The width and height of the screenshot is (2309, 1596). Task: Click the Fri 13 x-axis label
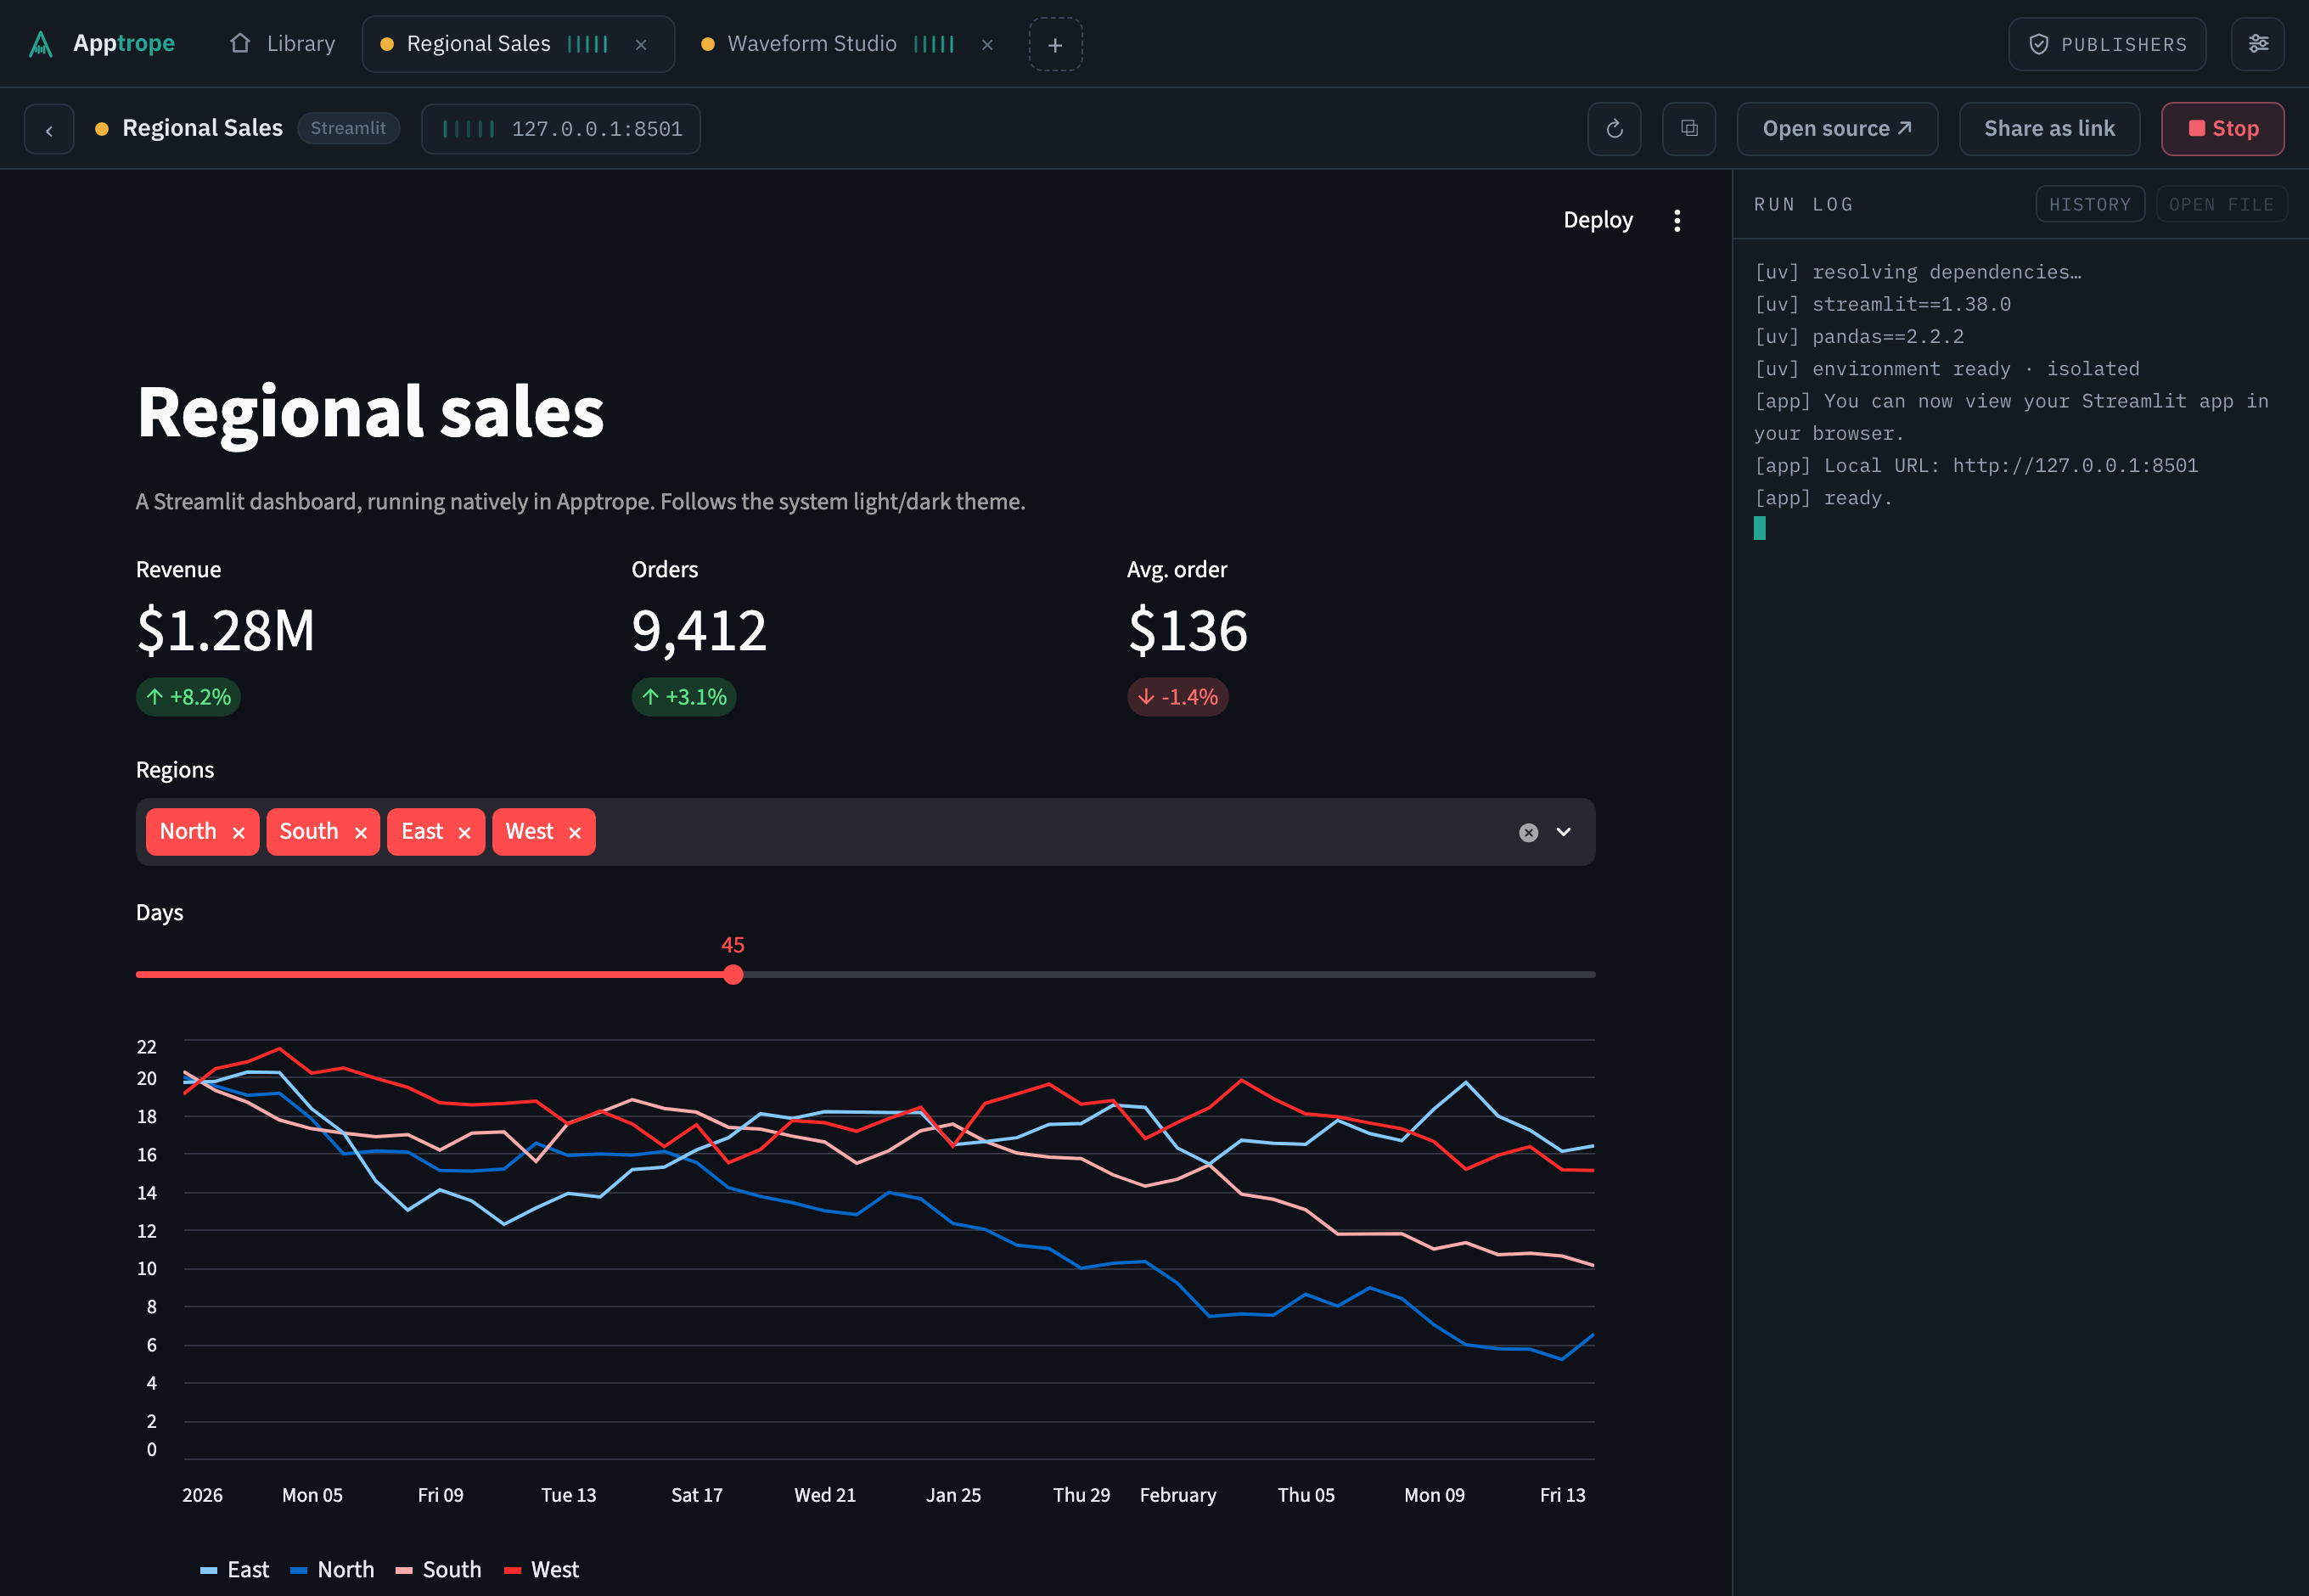pos(1563,1496)
